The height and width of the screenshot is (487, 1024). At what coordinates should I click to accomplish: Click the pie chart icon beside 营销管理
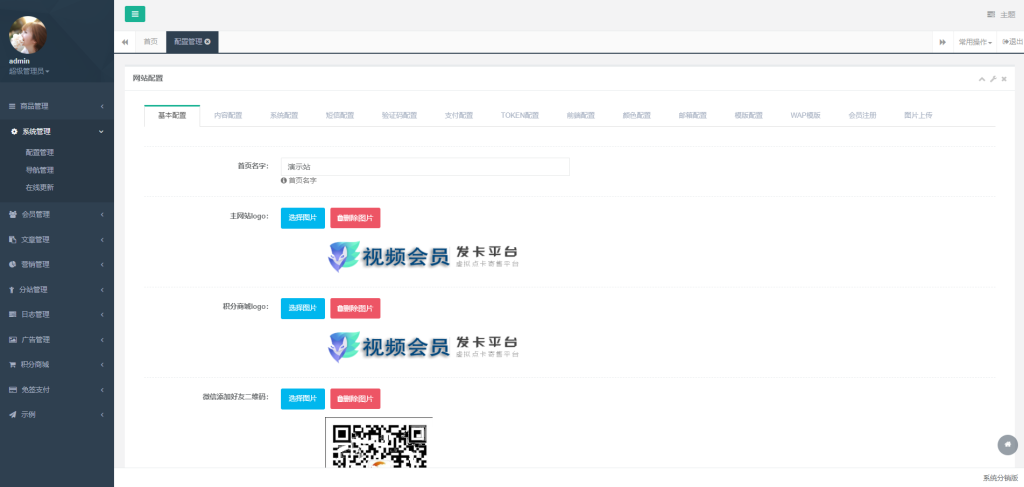click(13, 264)
